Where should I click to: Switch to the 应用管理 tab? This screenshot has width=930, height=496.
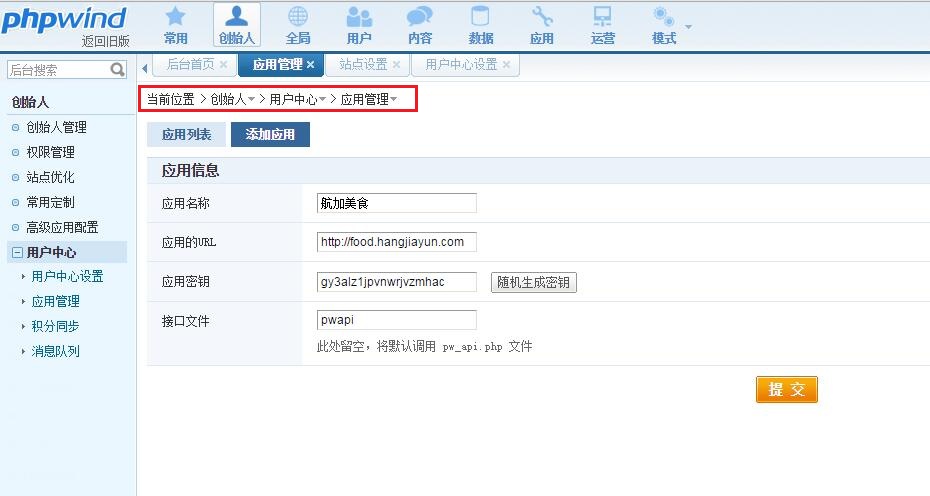tap(278, 64)
